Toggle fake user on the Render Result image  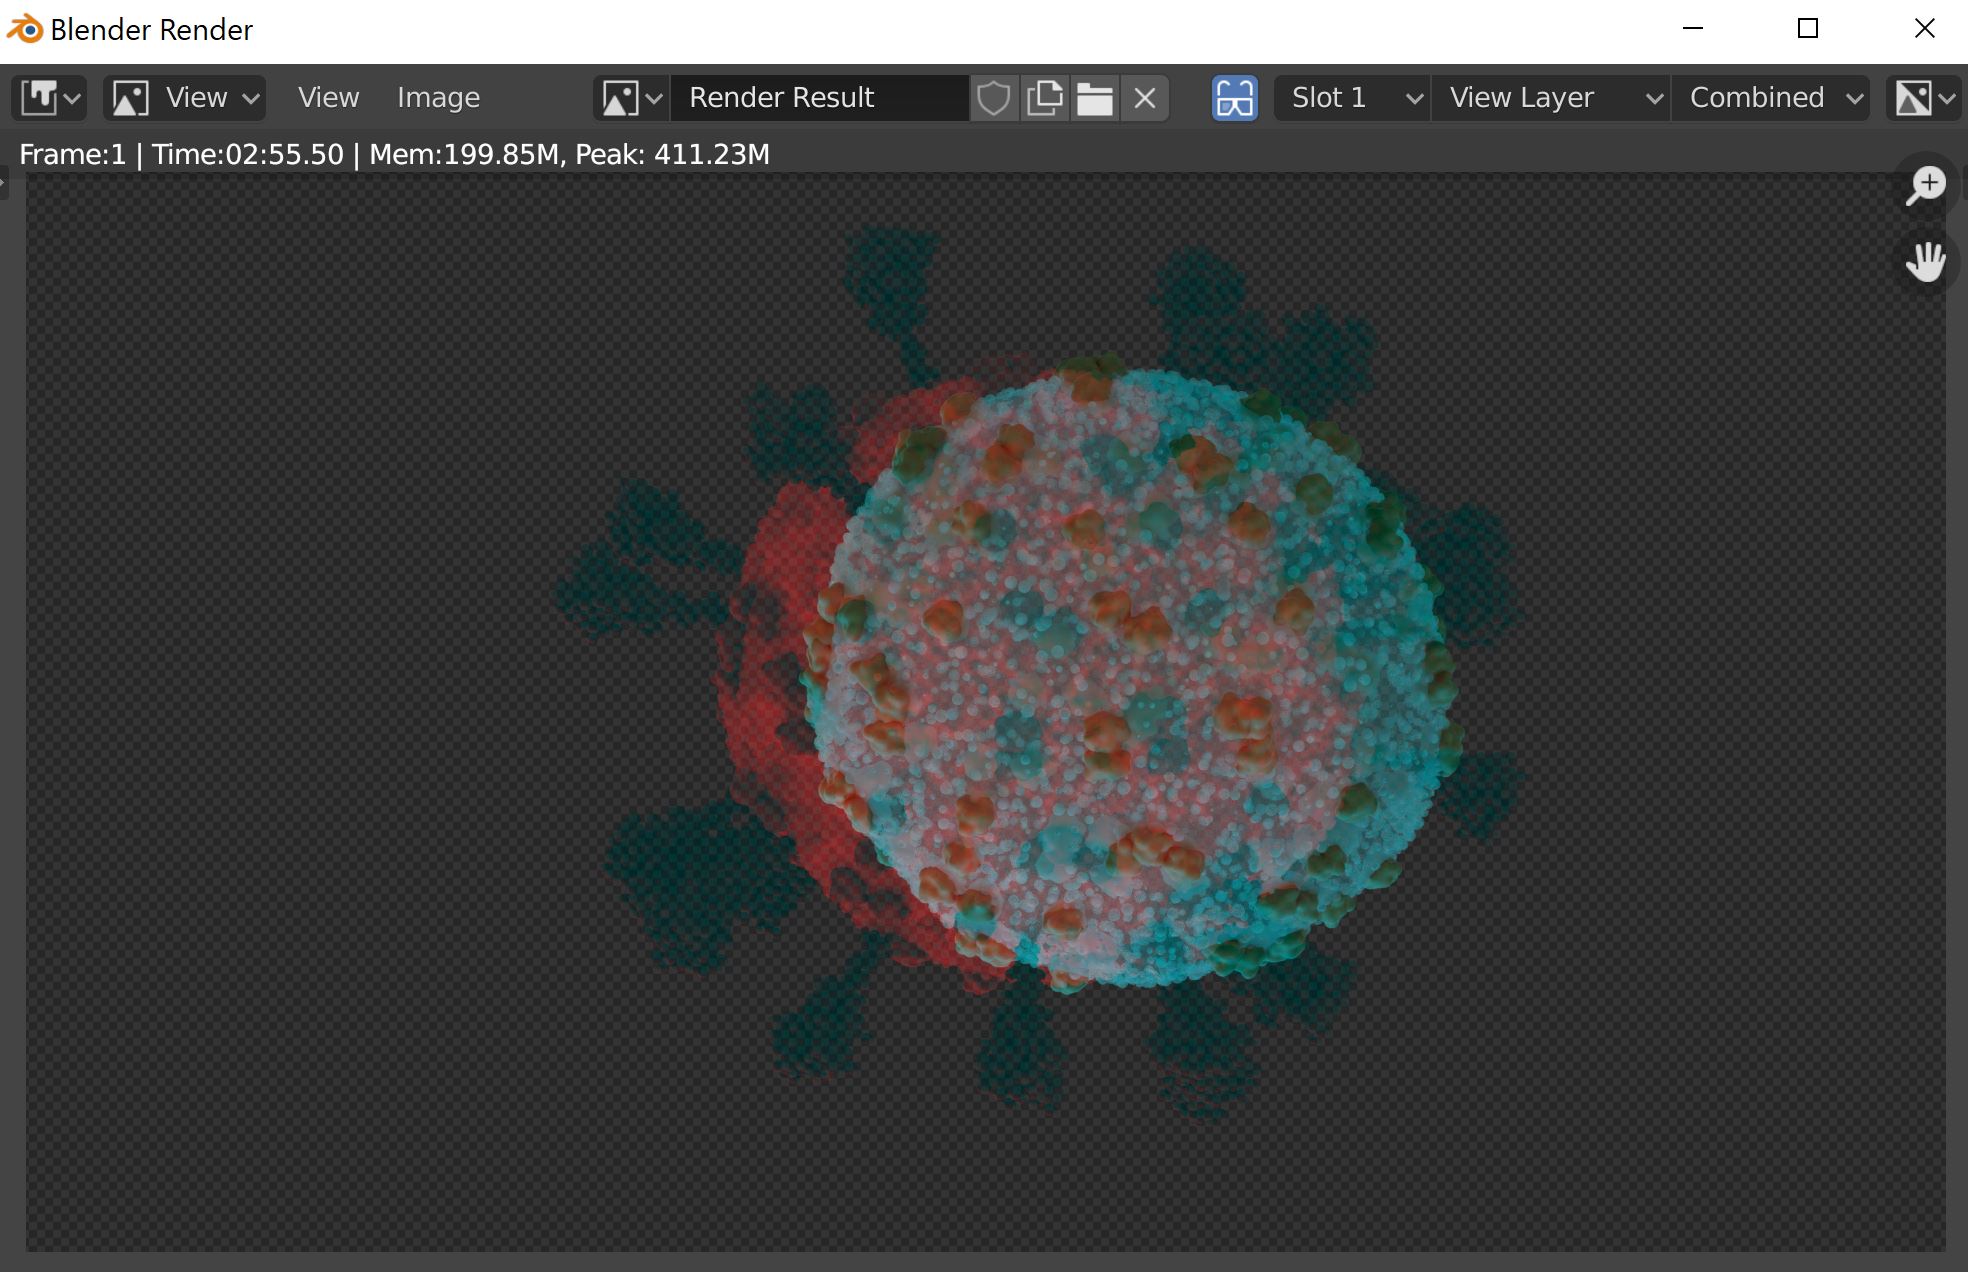tap(994, 97)
